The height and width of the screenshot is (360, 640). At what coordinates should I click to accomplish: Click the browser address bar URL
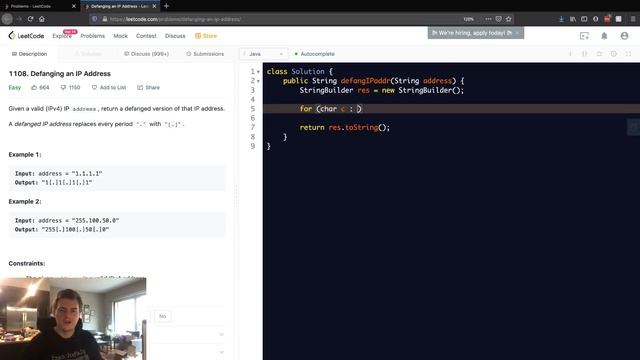[176, 19]
